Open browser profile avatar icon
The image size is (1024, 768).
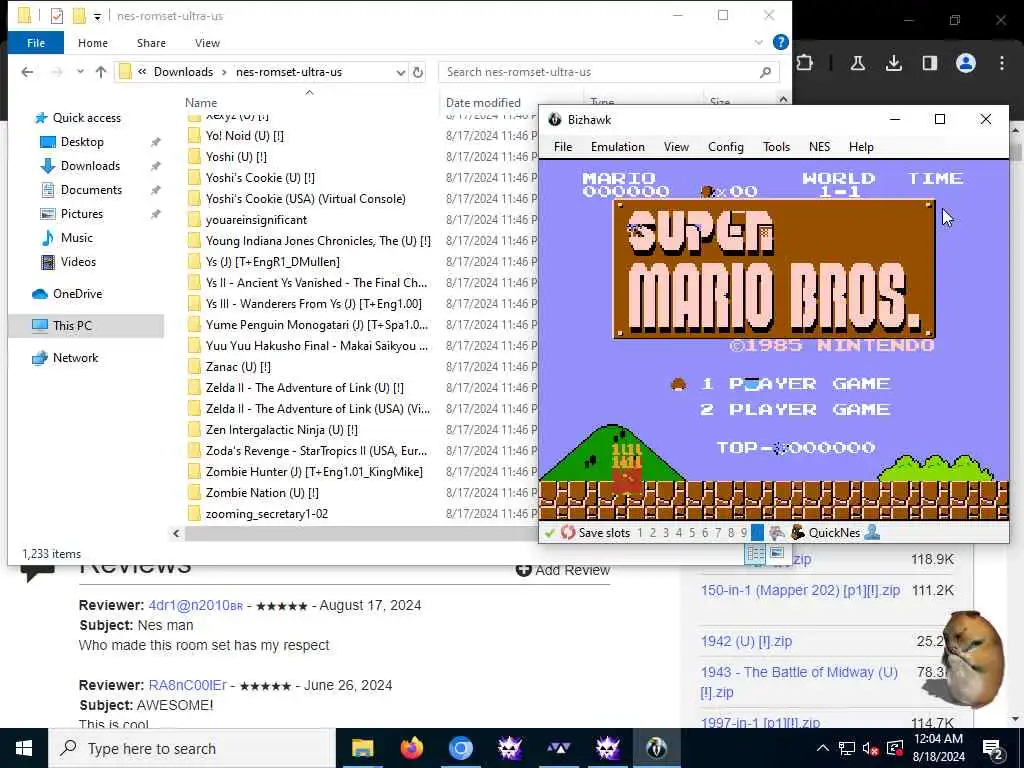pos(966,63)
